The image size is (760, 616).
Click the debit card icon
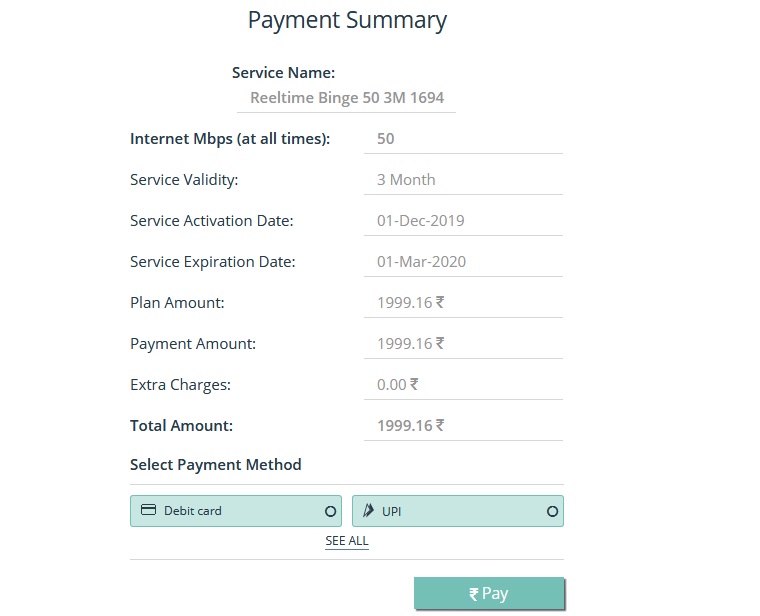(x=148, y=510)
